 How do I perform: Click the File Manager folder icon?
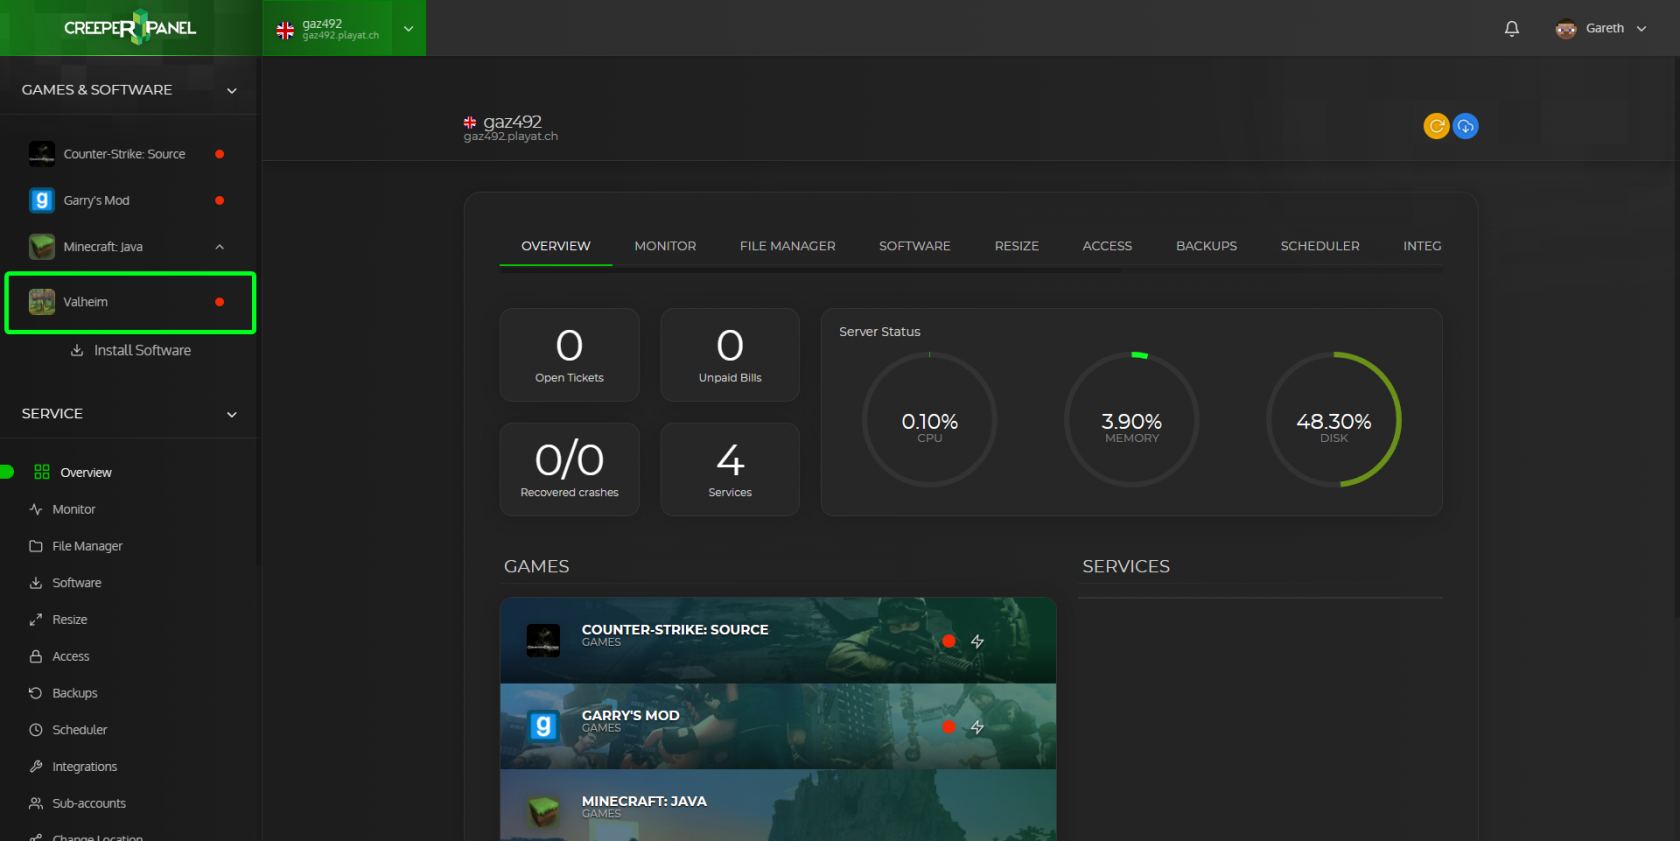[36, 546]
